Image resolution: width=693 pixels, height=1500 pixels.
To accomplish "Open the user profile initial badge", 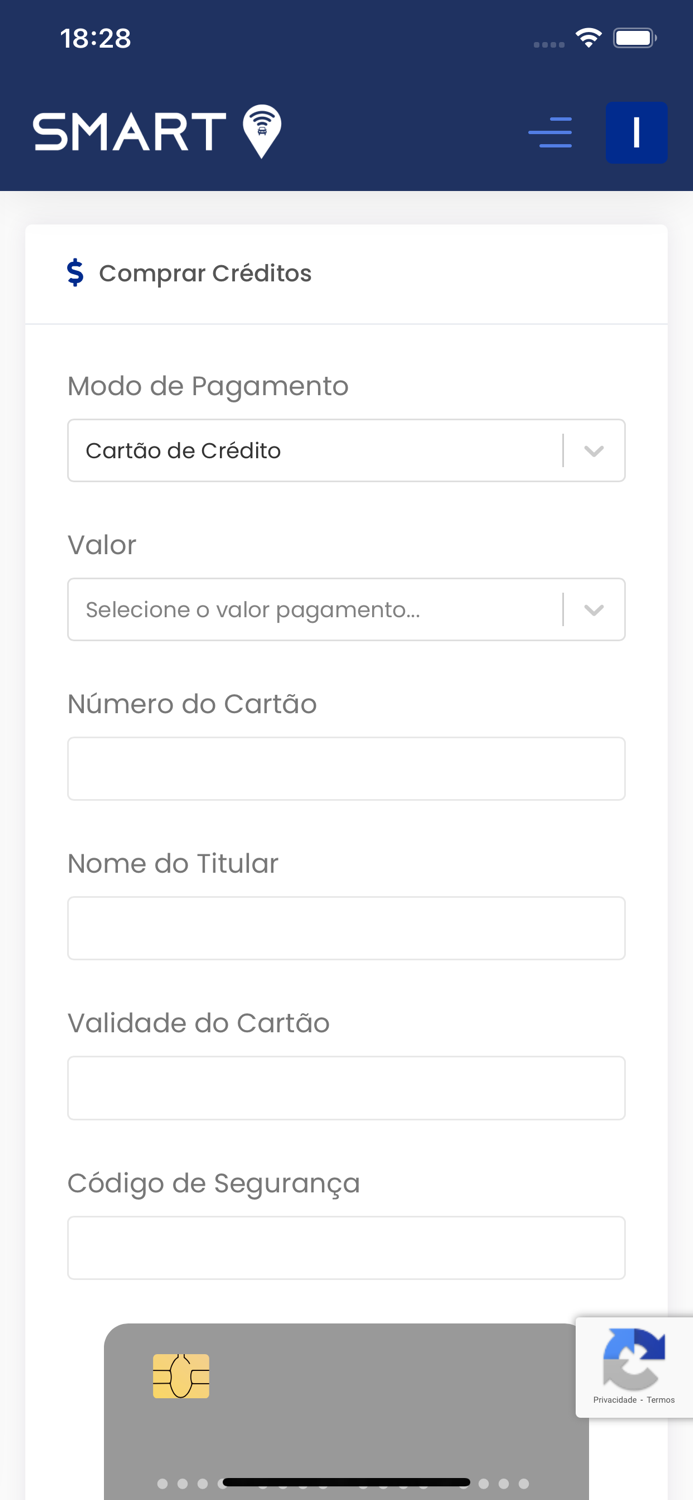I will coord(637,132).
